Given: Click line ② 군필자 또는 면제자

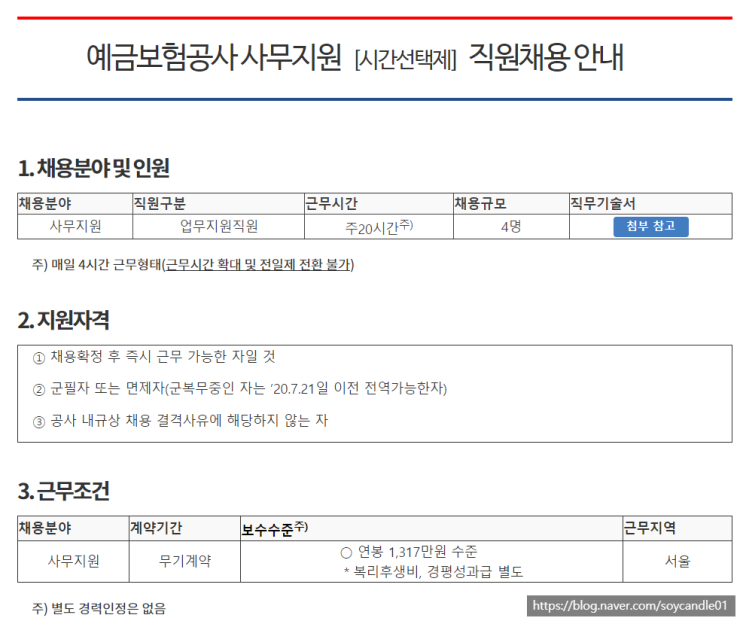Looking at the screenshot, I should point(240,389).
